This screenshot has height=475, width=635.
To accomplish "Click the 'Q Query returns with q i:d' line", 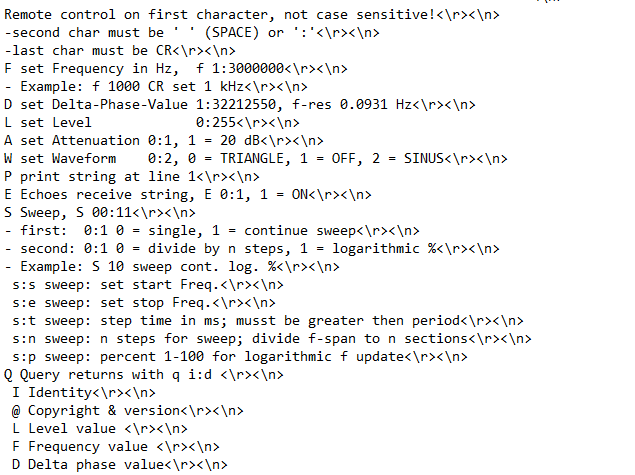I will (x=144, y=375).
